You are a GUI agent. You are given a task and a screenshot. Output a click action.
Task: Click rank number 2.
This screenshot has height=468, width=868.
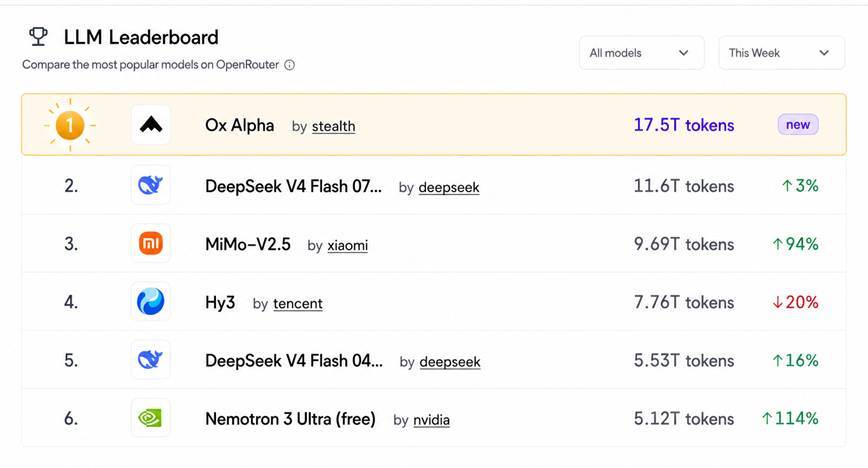tap(71, 186)
